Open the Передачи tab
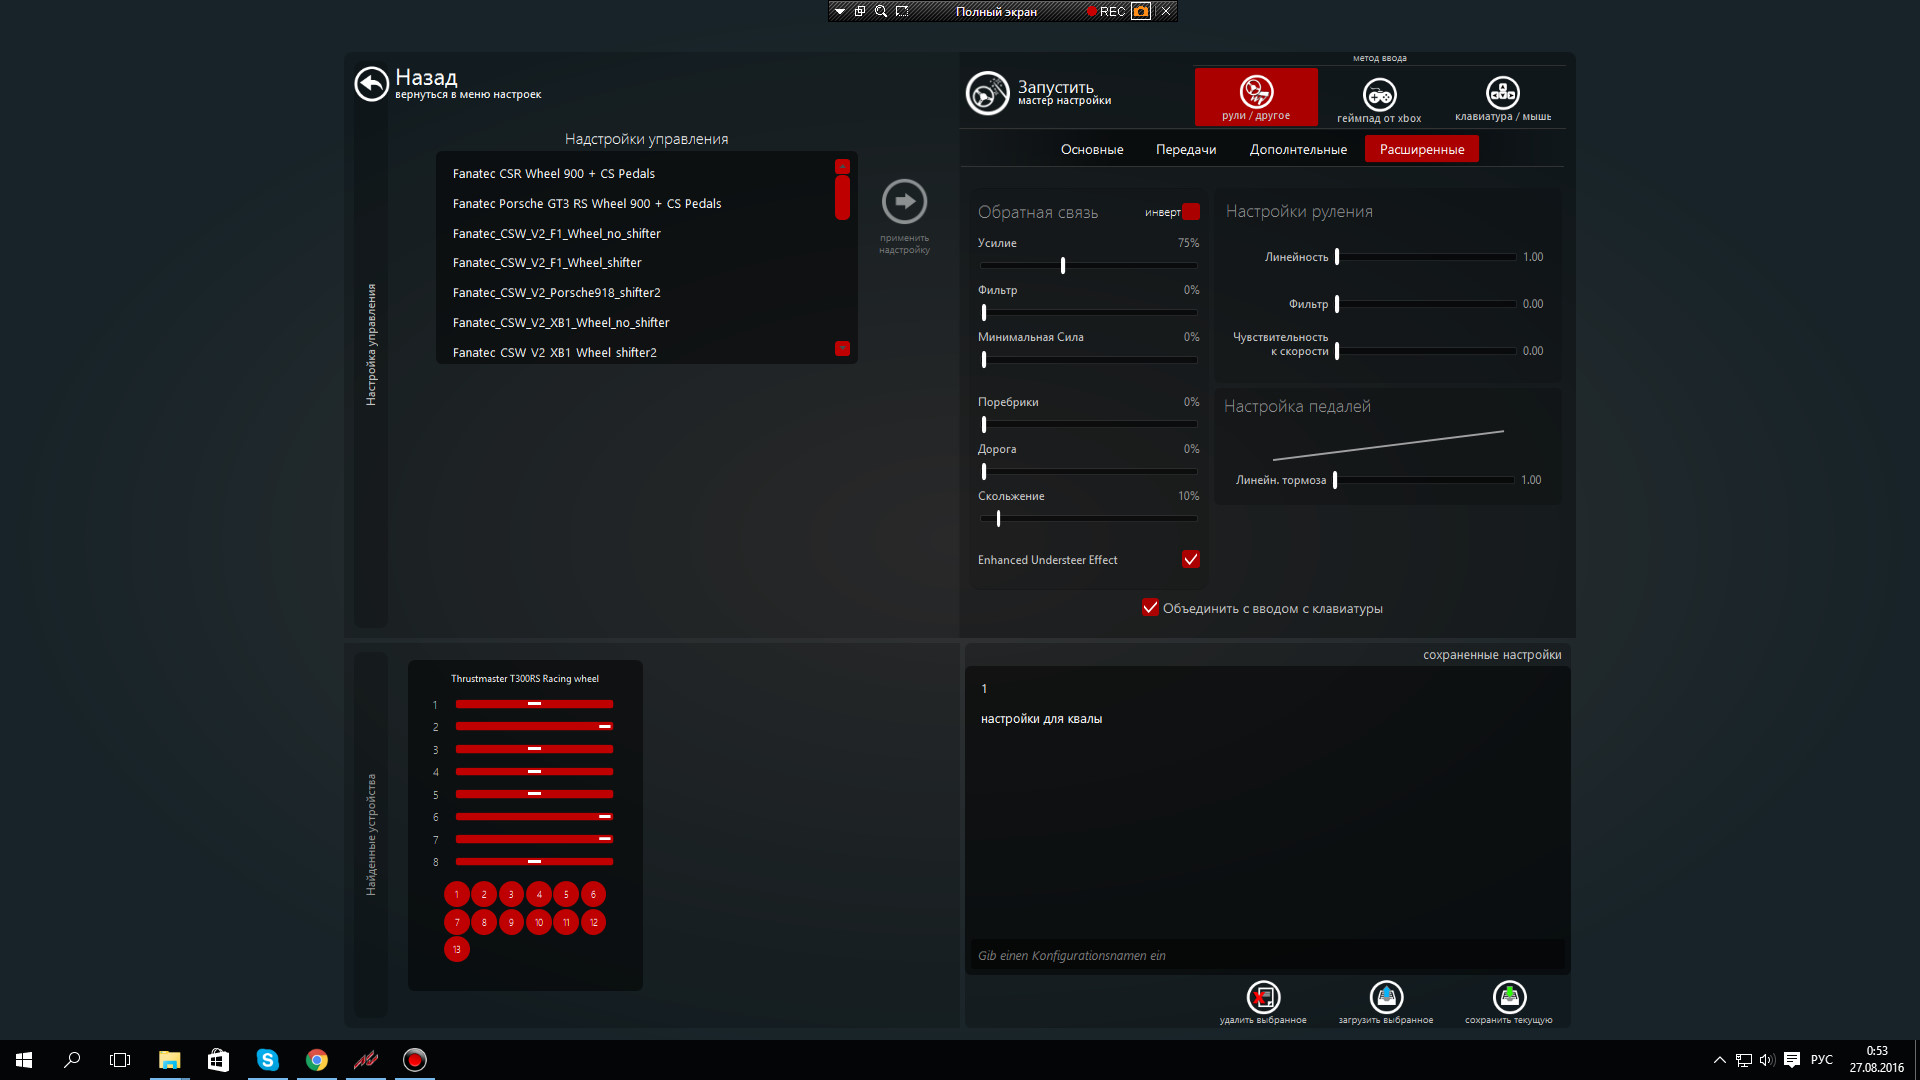The image size is (1920, 1080). click(1185, 149)
